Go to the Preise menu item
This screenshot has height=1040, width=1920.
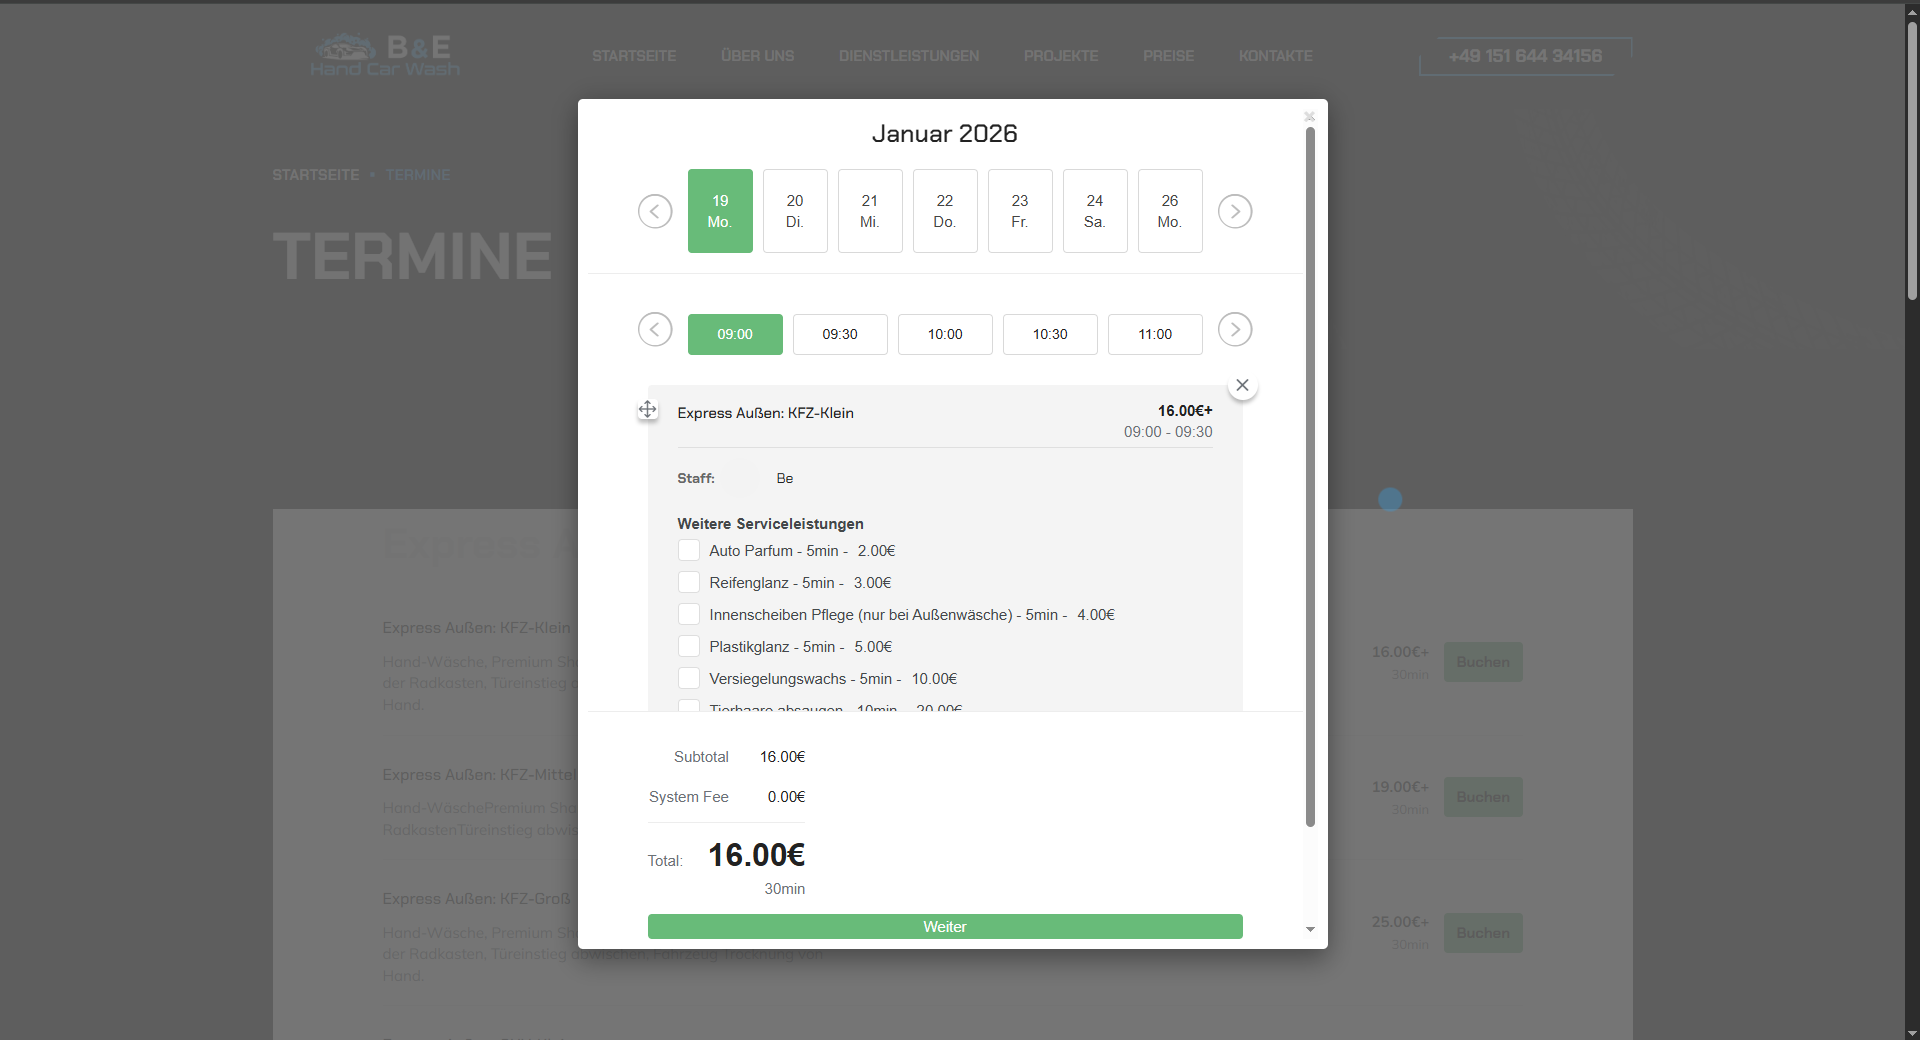(1168, 56)
